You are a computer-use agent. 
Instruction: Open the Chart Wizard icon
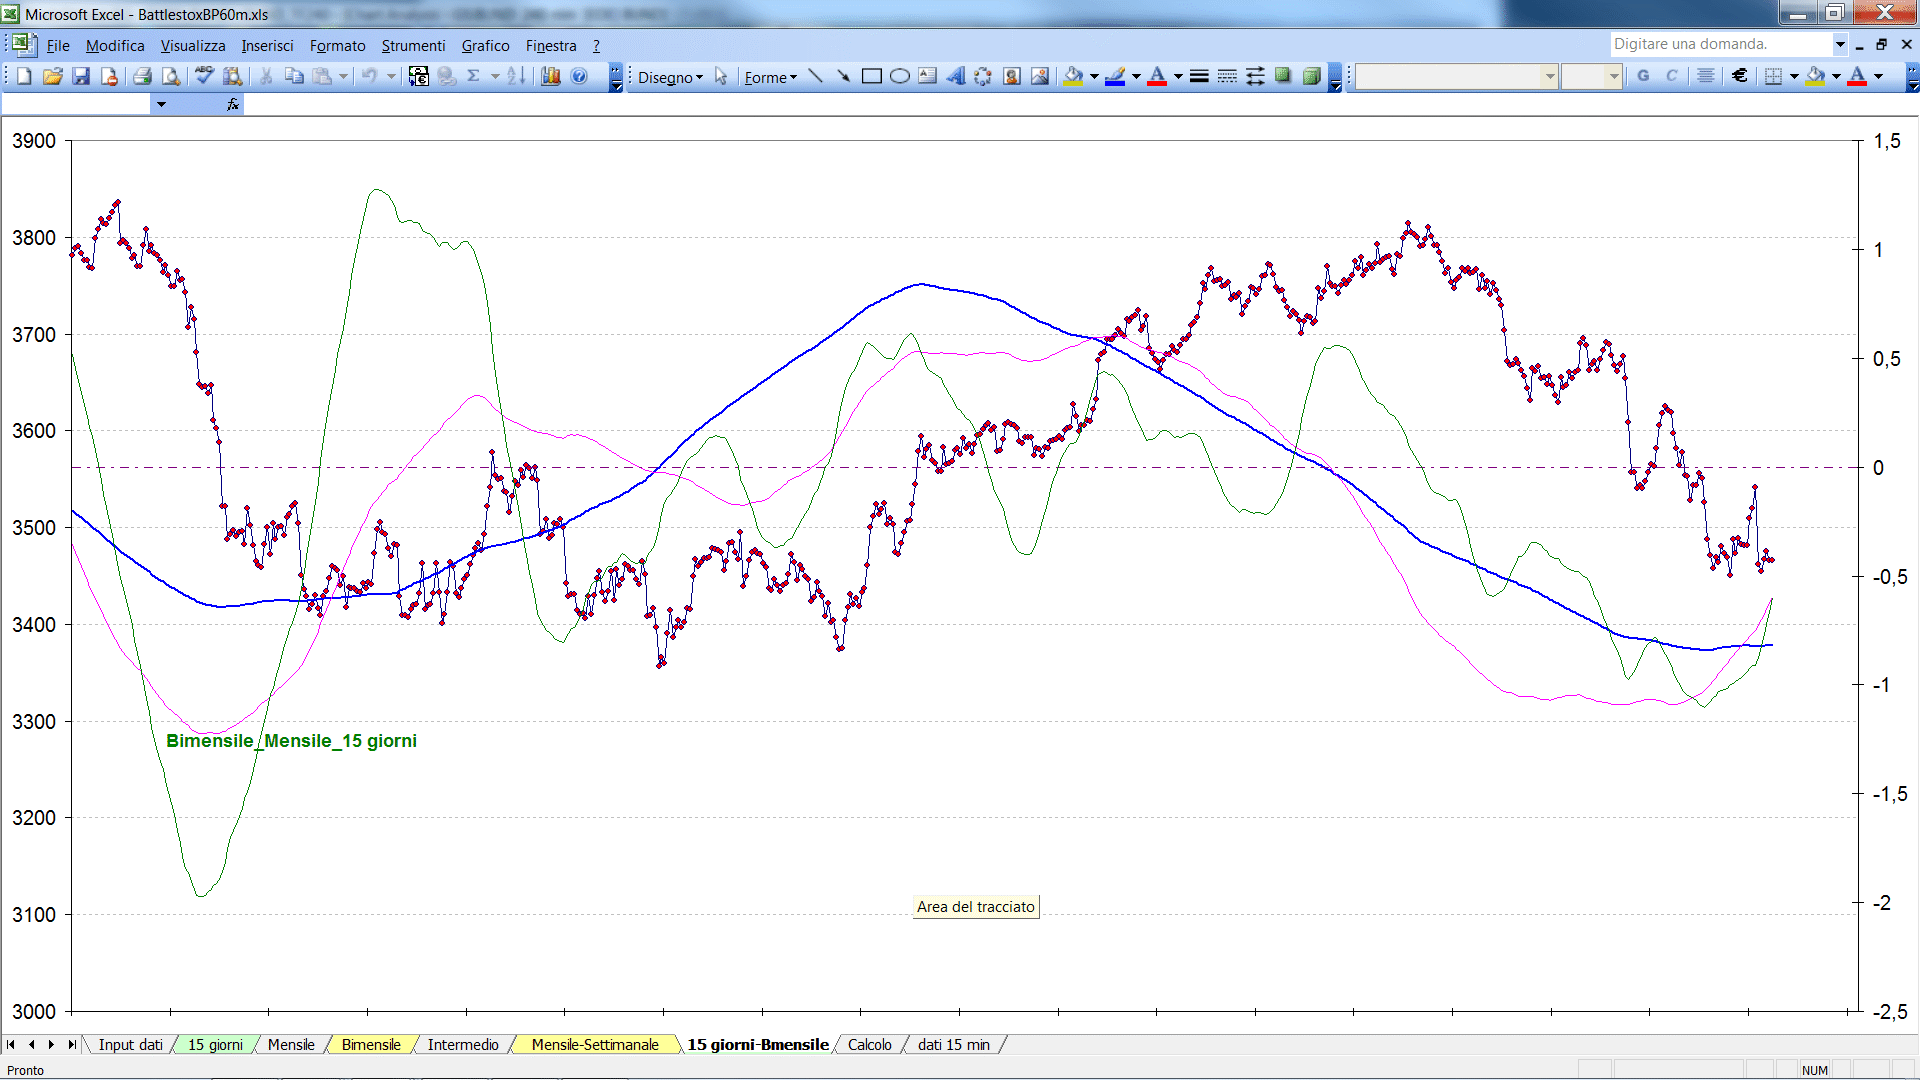pyautogui.click(x=550, y=76)
